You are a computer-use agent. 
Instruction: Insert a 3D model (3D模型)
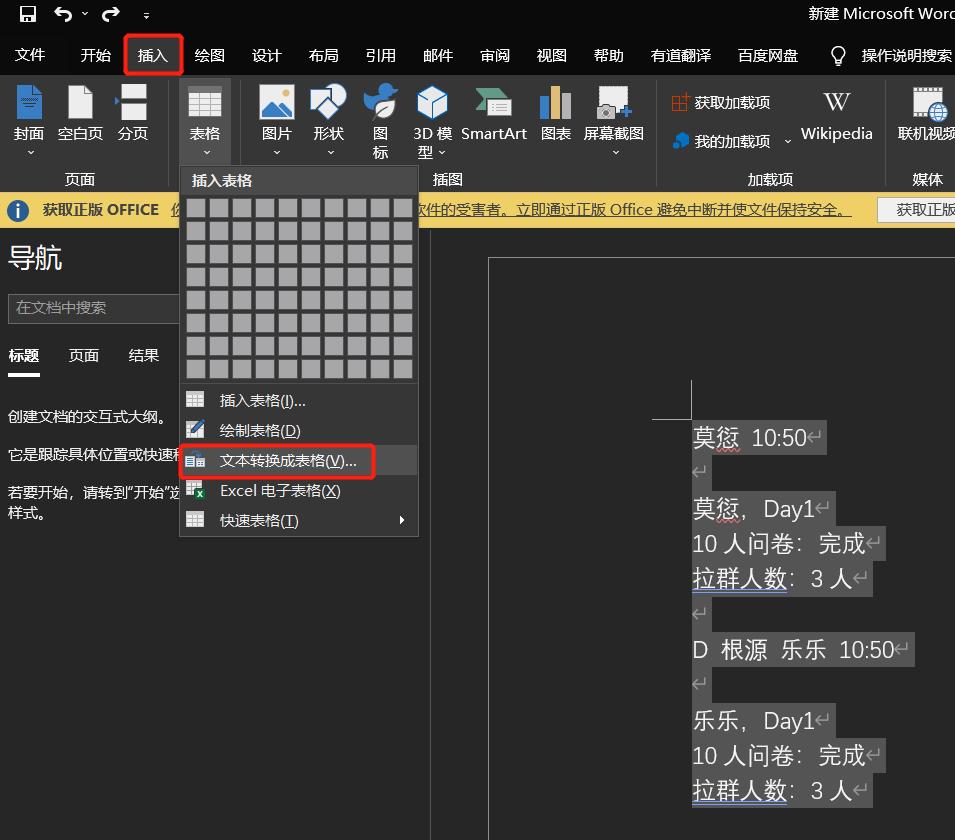click(x=431, y=120)
